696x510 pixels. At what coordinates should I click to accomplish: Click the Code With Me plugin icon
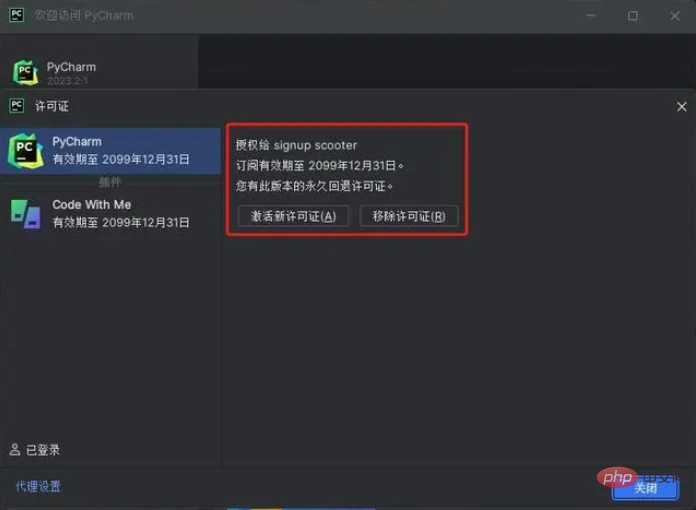tap(25, 212)
